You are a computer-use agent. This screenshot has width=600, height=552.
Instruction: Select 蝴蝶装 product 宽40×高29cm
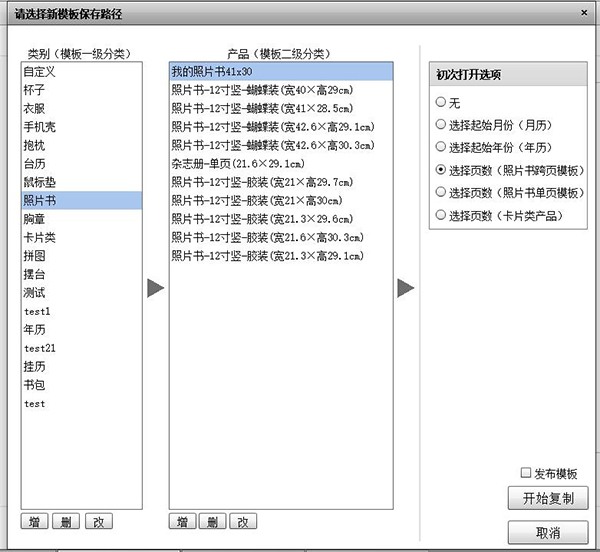click(x=281, y=90)
